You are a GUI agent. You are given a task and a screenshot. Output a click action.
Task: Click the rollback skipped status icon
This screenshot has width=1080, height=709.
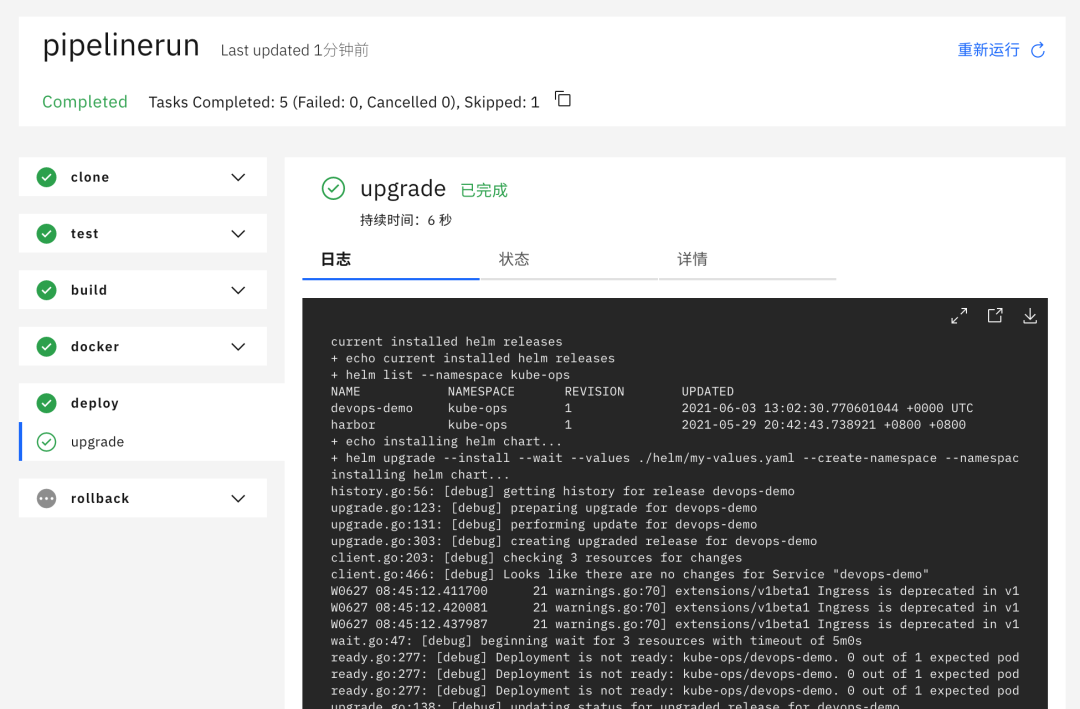[47, 498]
